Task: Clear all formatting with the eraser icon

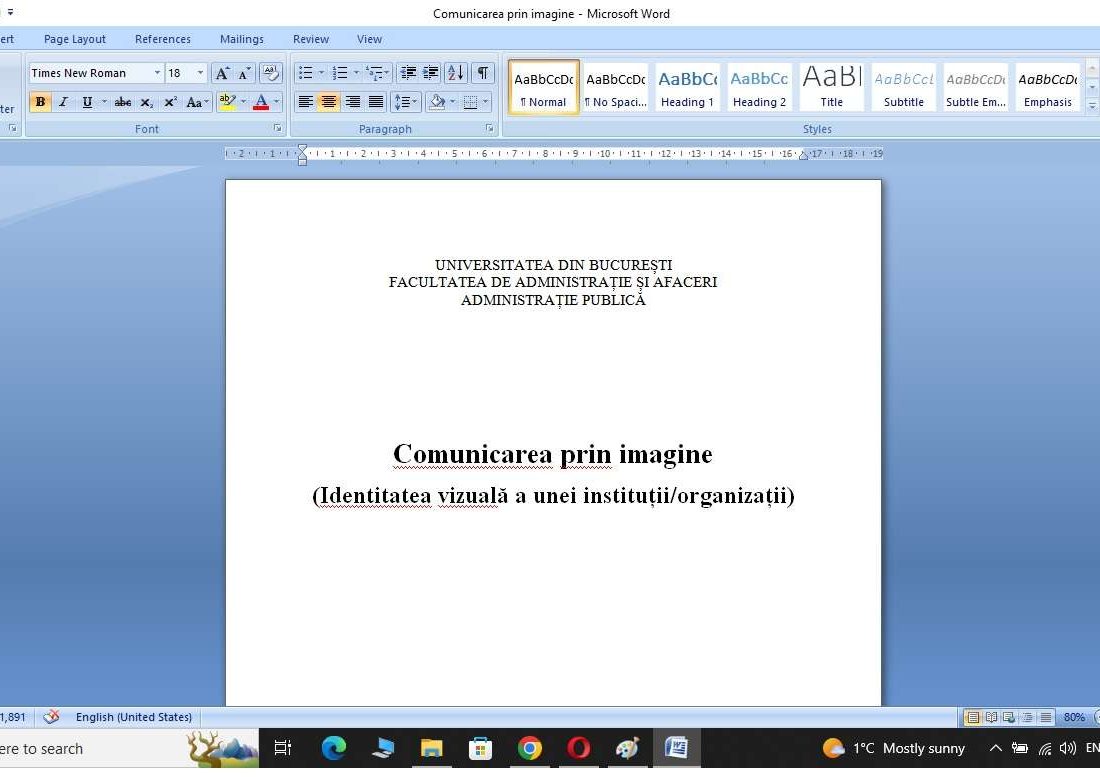Action: point(270,73)
